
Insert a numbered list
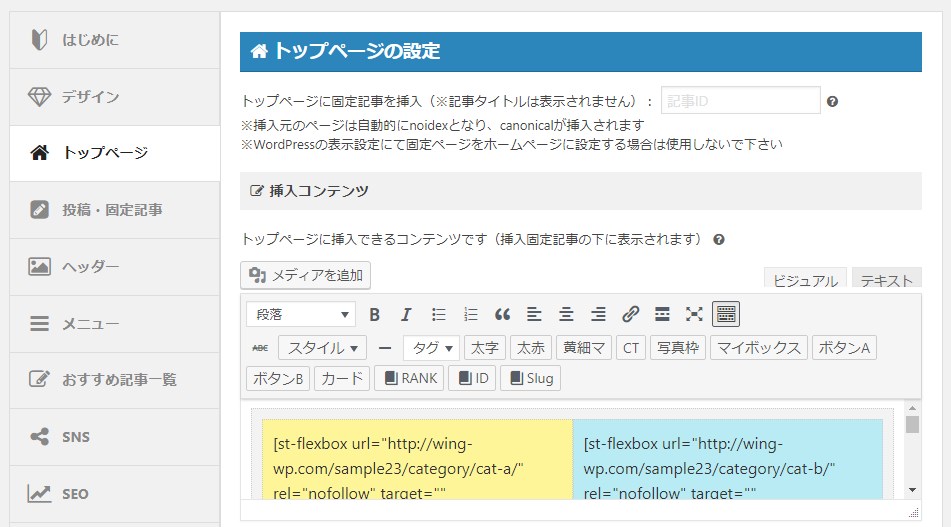pos(470,314)
